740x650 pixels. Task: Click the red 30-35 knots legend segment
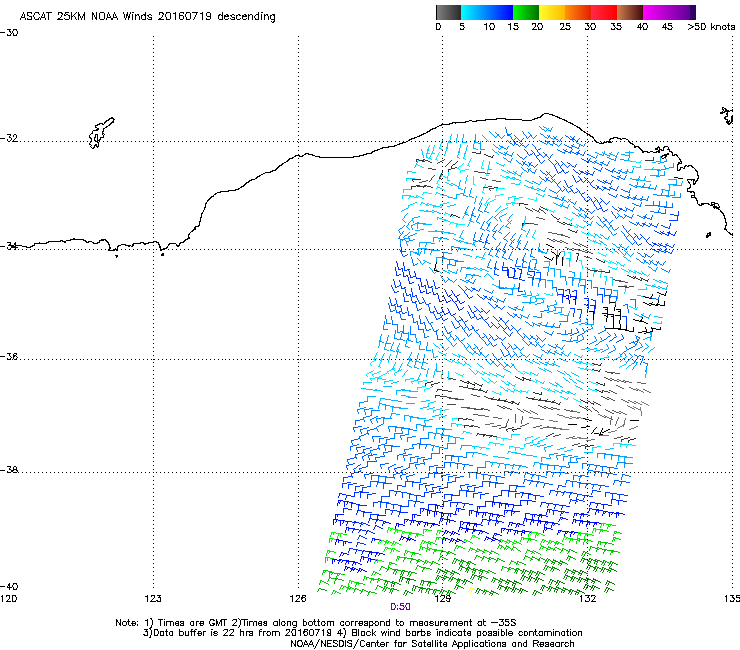(x=604, y=12)
